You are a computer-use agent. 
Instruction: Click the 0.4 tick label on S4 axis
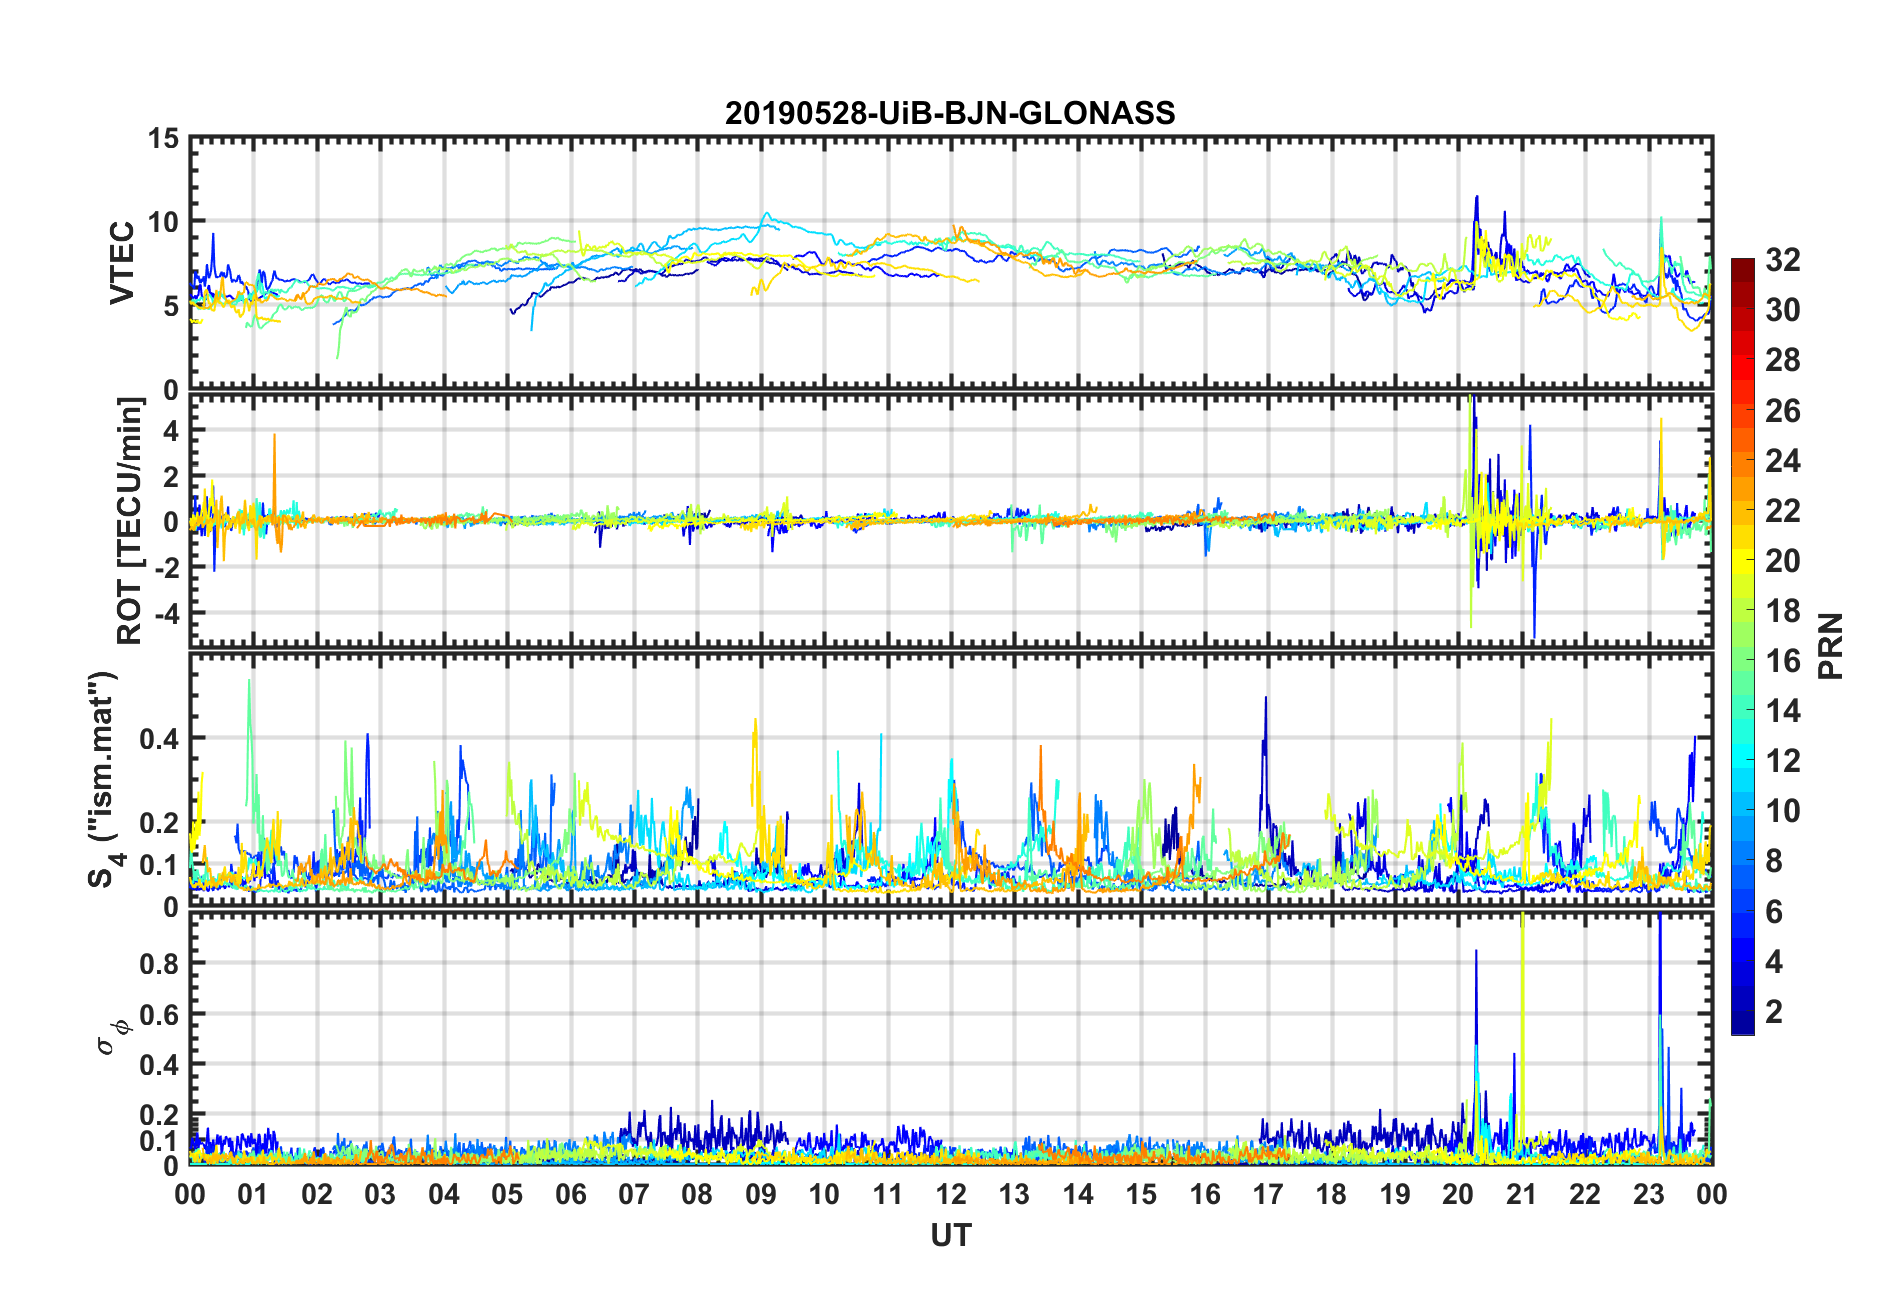(x=158, y=739)
